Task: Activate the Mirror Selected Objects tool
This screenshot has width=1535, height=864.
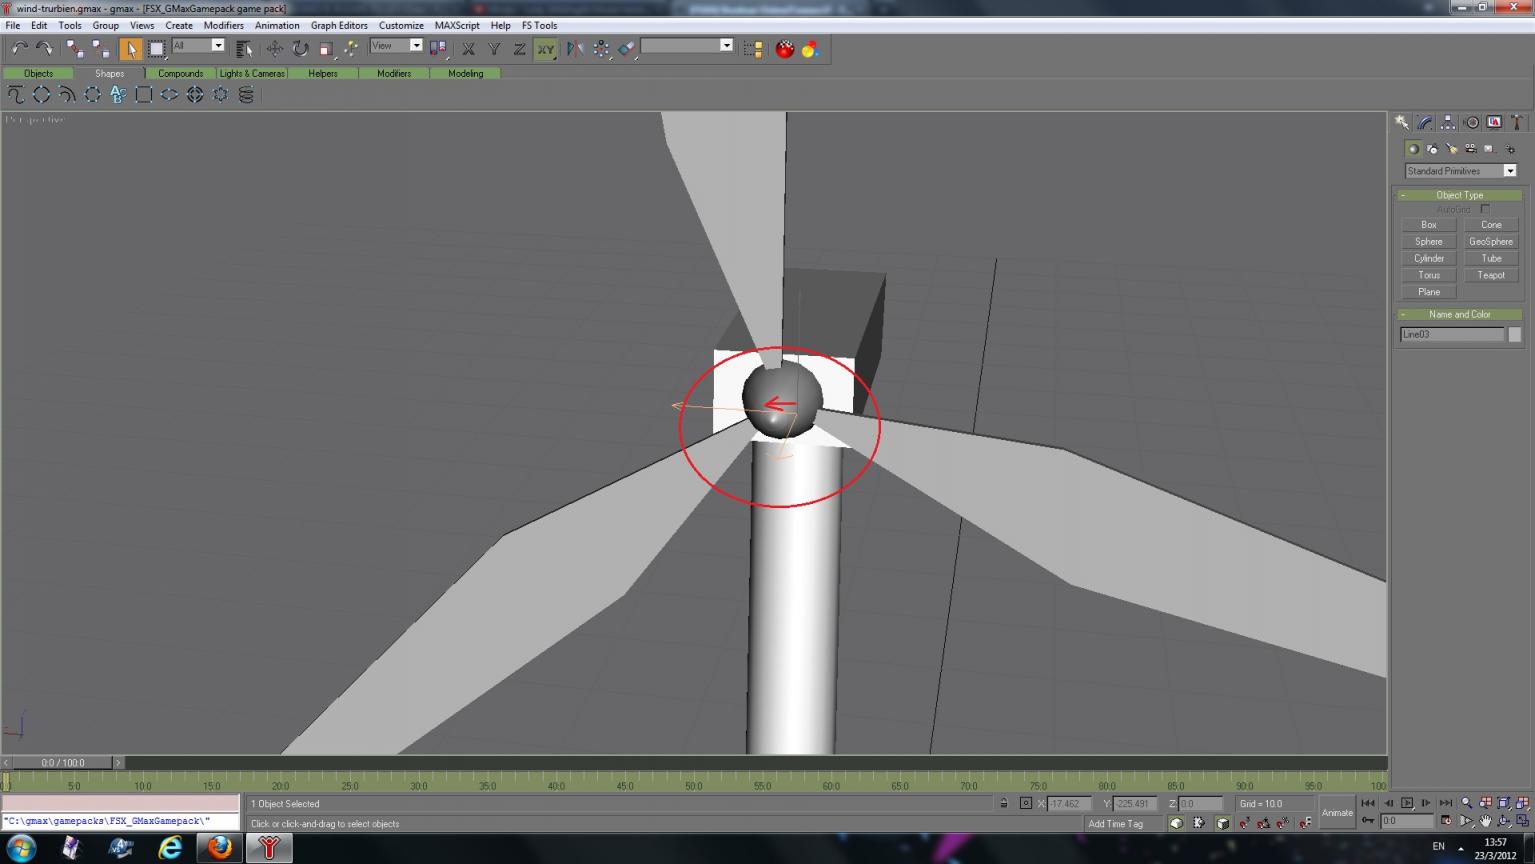Action: click(575, 48)
